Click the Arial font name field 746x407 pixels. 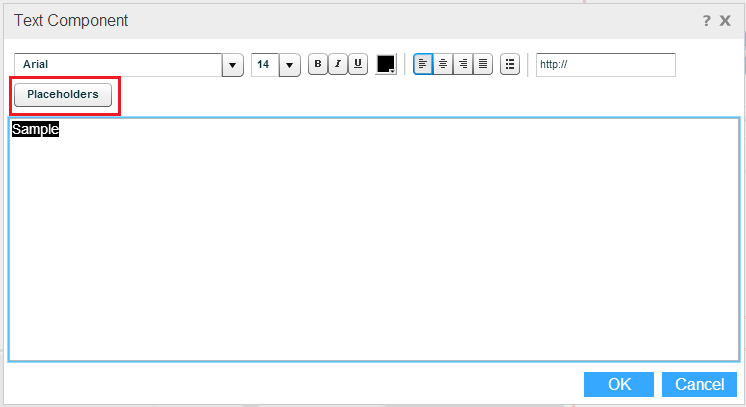pyautogui.click(x=118, y=65)
